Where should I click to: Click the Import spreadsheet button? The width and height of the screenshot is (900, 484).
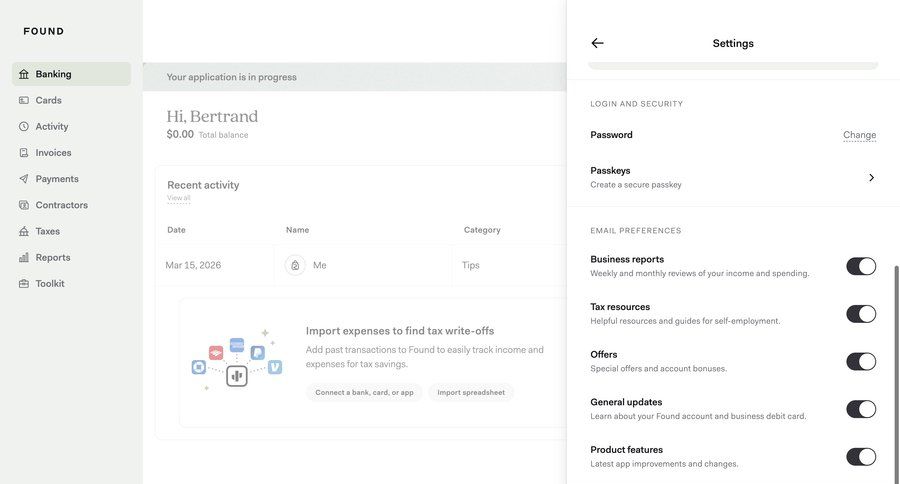471,393
